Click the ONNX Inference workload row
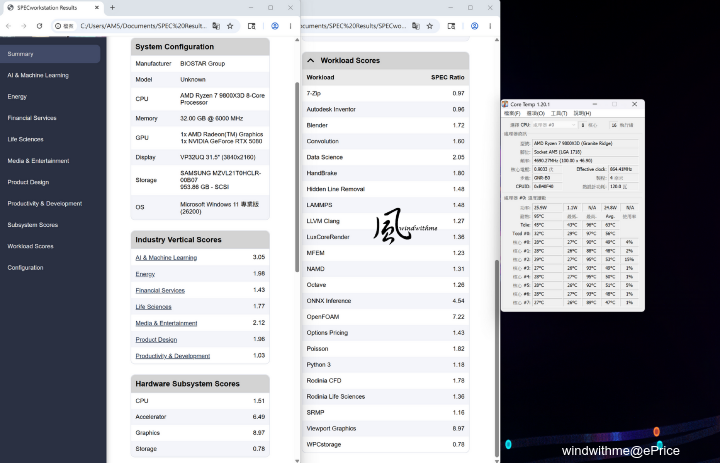Image resolution: width=720 pixels, height=463 pixels. [385, 301]
